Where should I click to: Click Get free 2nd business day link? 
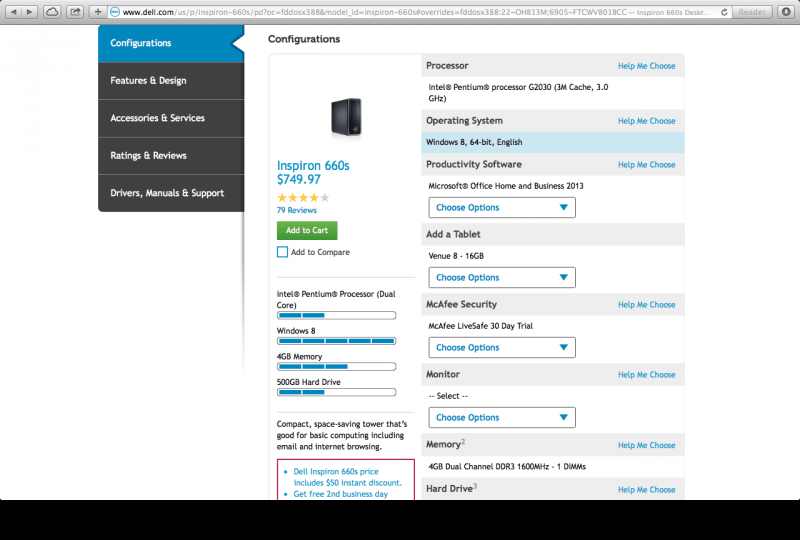coord(340,494)
